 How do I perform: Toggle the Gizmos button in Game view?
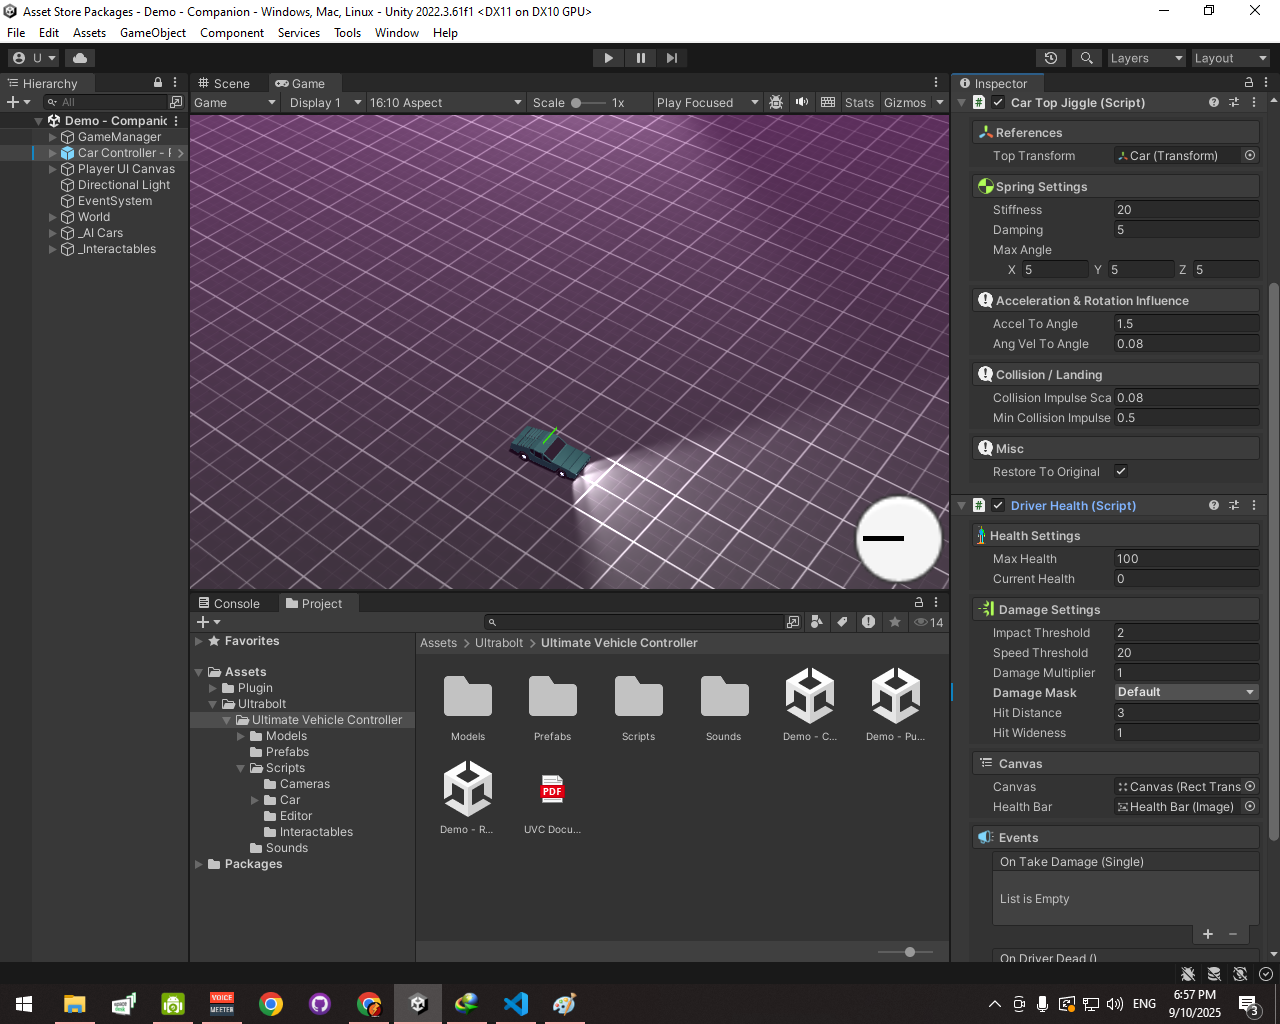[905, 102]
